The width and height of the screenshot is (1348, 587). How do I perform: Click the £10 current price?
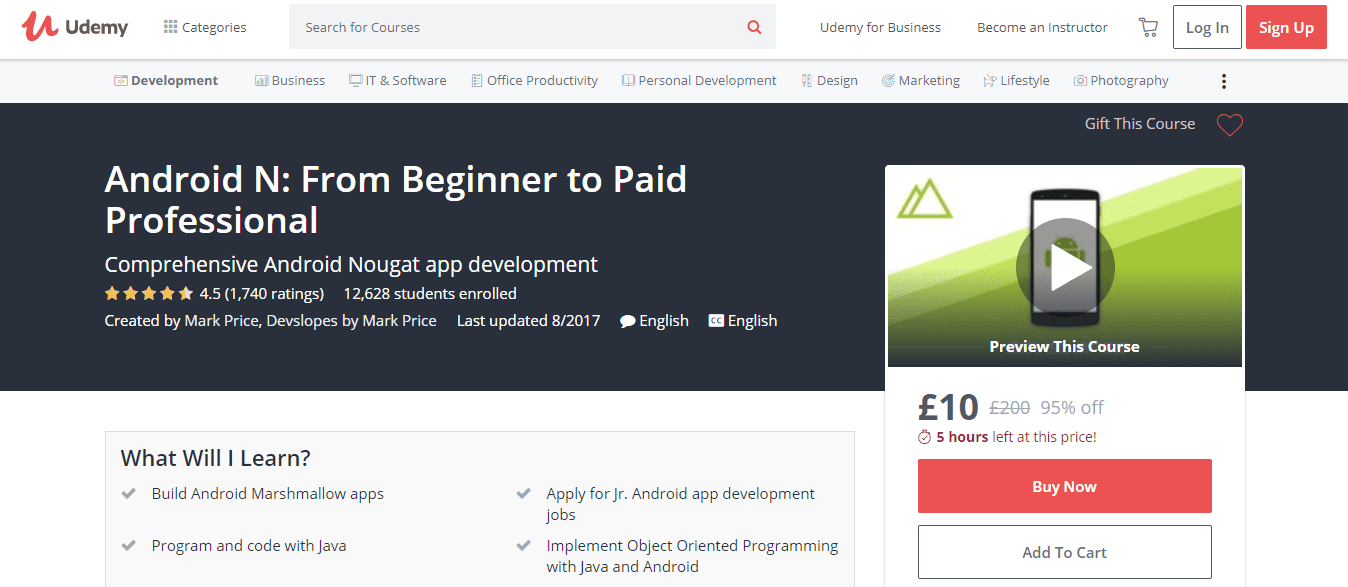(948, 406)
